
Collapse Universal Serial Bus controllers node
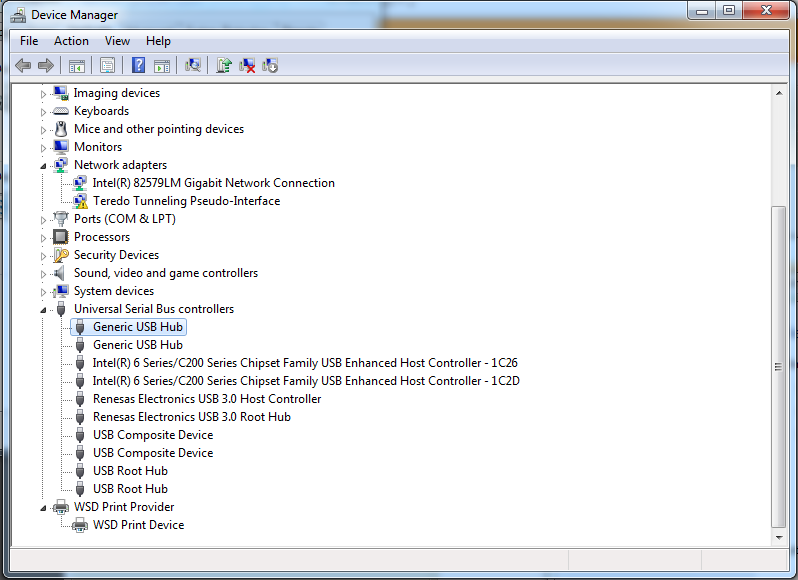click(x=43, y=310)
